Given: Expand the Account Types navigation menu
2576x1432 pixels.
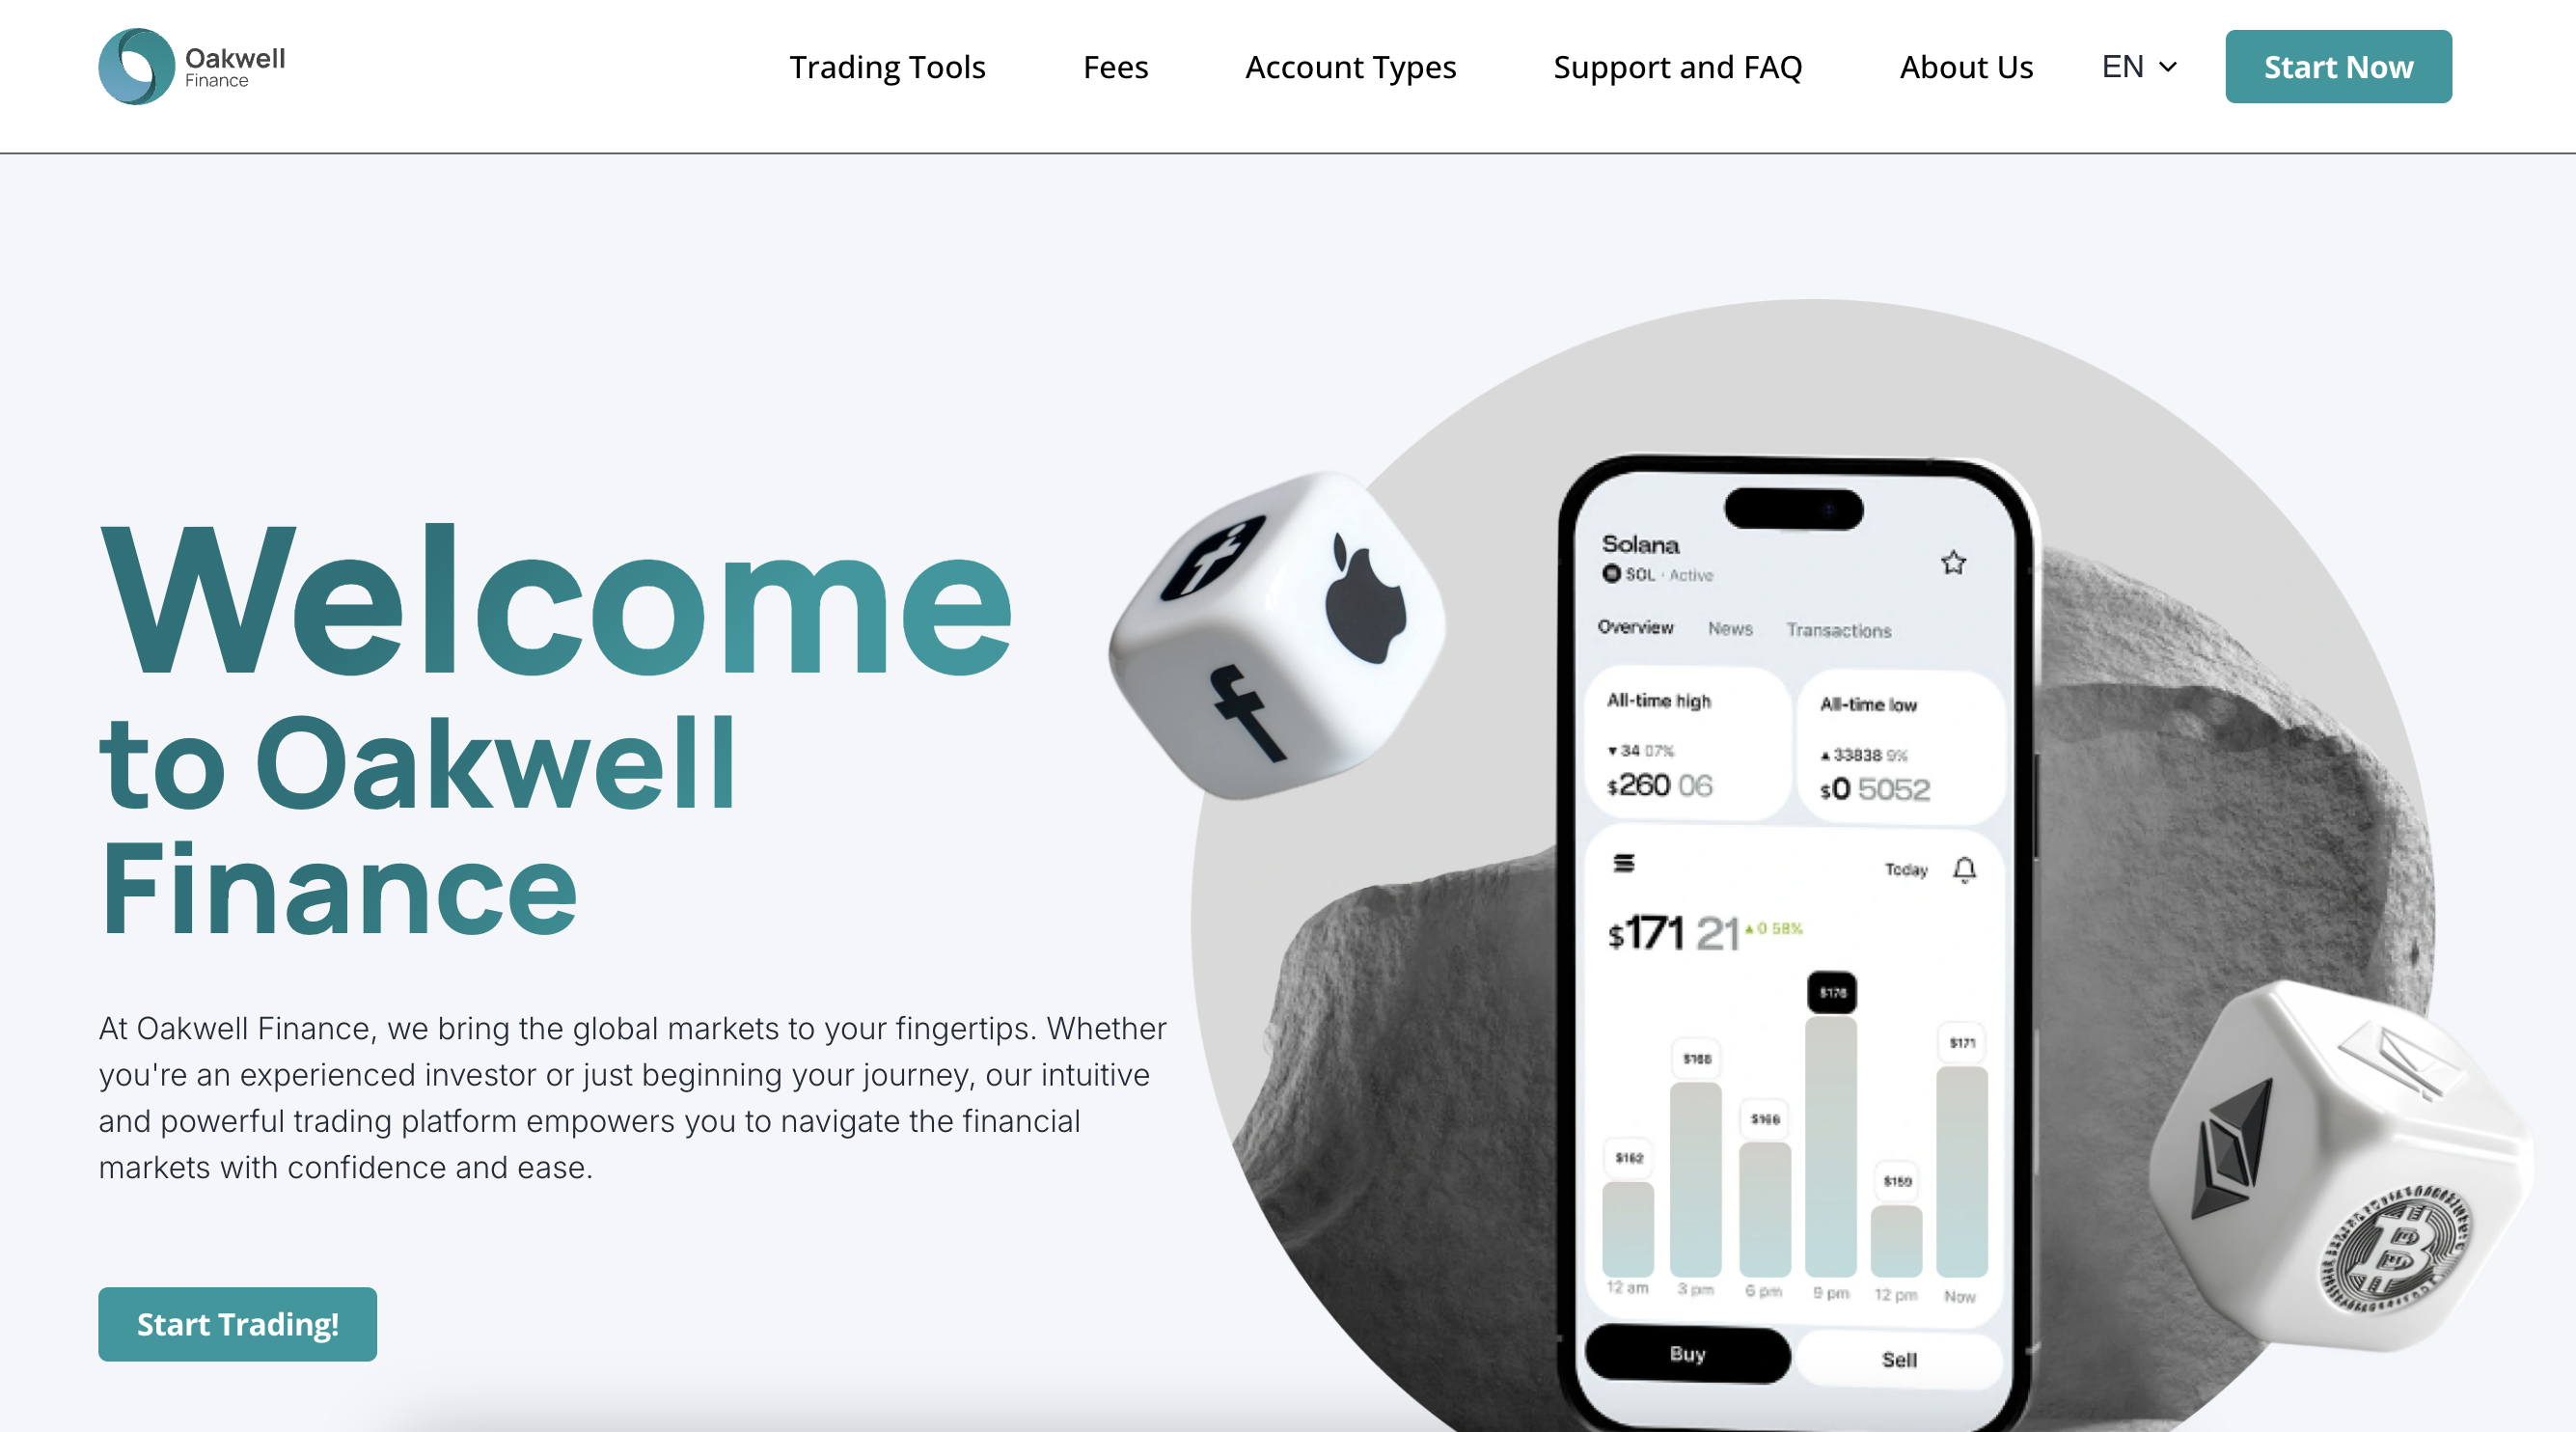Looking at the screenshot, I should [1351, 66].
